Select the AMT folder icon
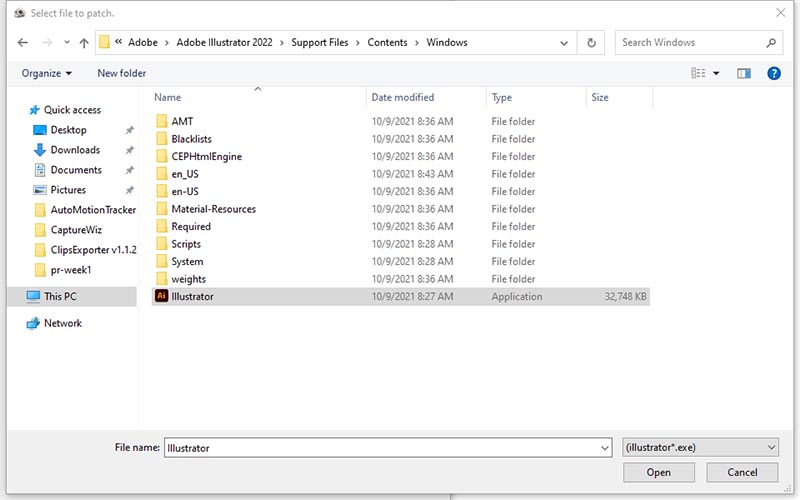This screenshot has width=800, height=500. pyautogui.click(x=162, y=121)
